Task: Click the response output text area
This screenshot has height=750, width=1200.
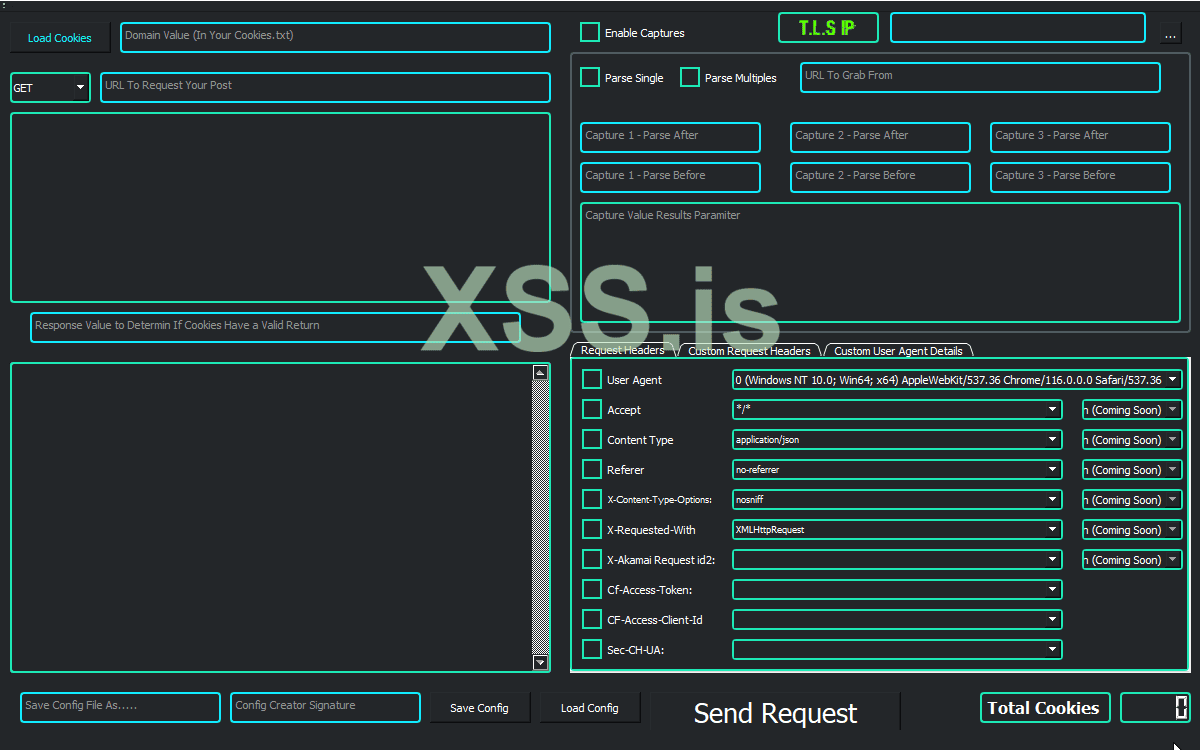Action: (271, 517)
